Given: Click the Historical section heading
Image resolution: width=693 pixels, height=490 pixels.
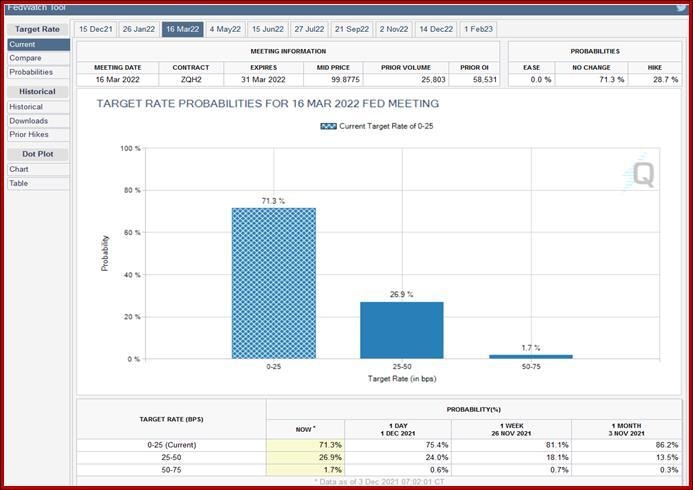Looking at the screenshot, I should pyautogui.click(x=38, y=92).
